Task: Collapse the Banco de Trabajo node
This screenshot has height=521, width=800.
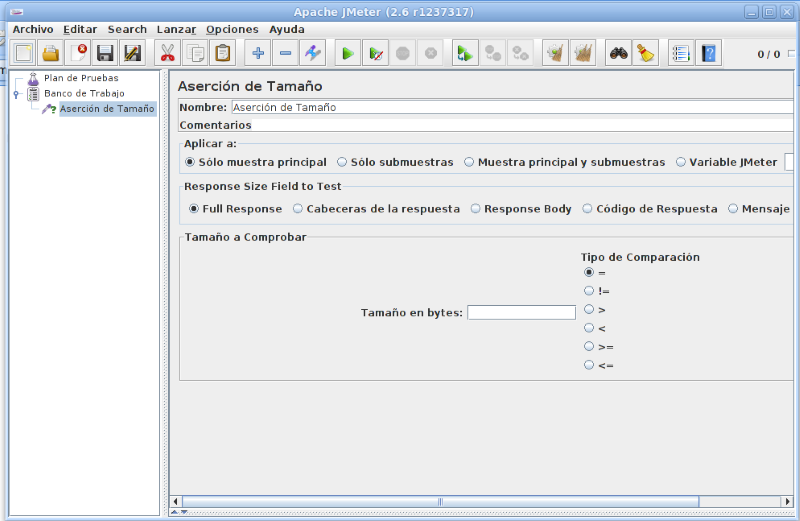Action: pos(16,94)
